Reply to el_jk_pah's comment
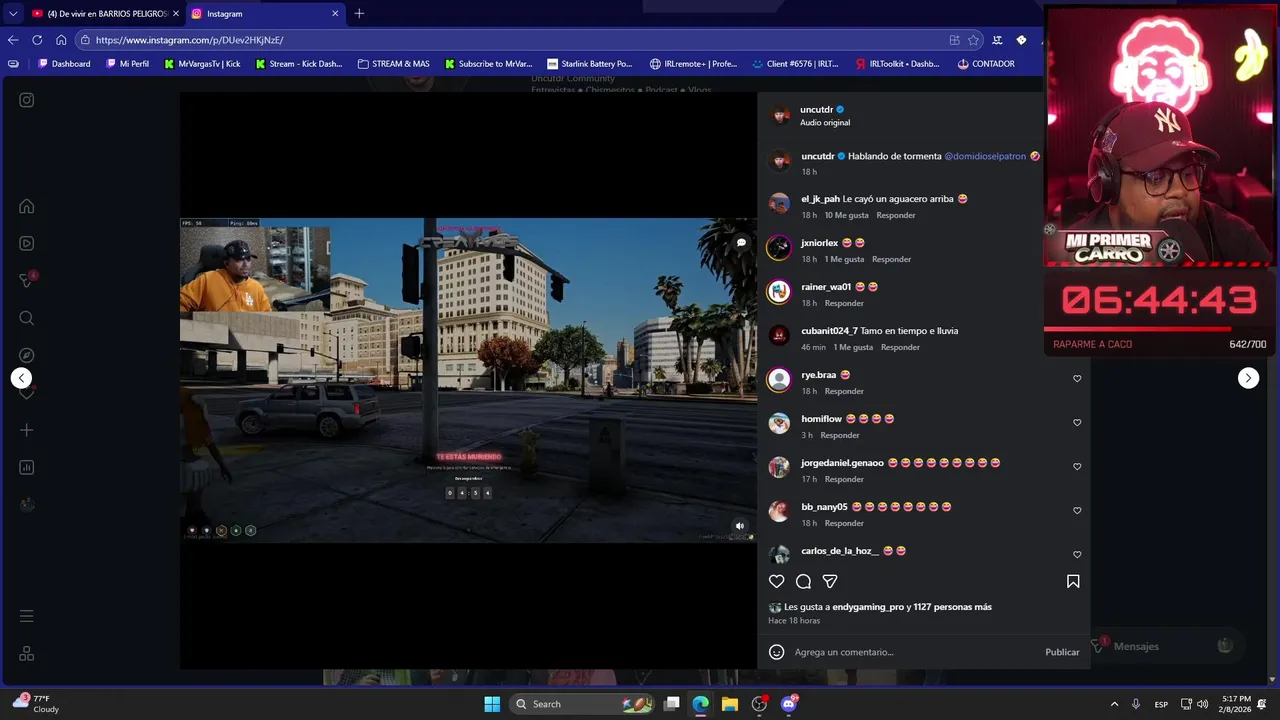Viewport: 1280px width, 720px height. 896,215
